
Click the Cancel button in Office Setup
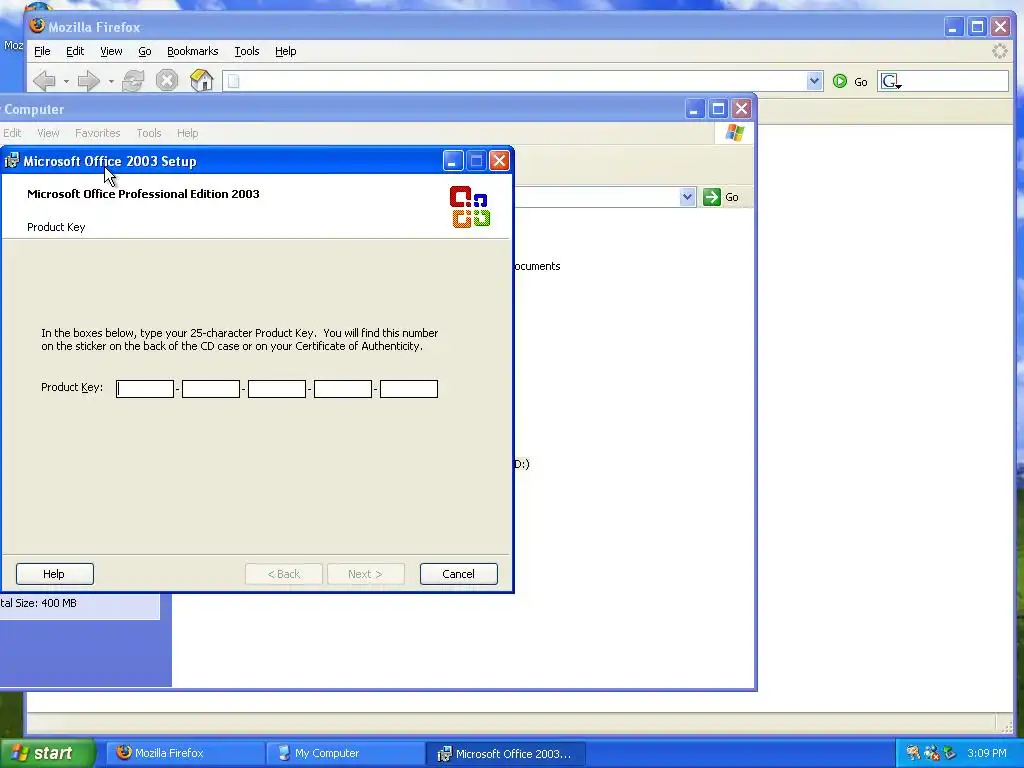point(458,574)
